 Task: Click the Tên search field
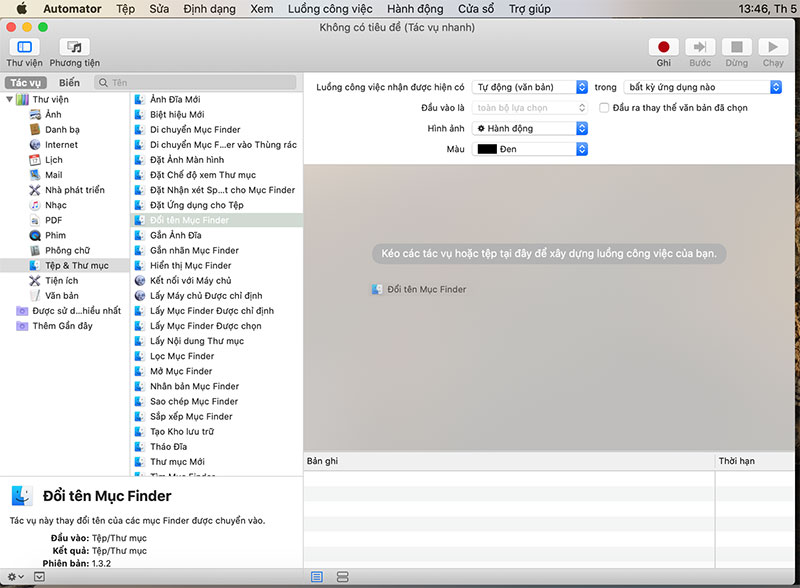click(195, 83)
